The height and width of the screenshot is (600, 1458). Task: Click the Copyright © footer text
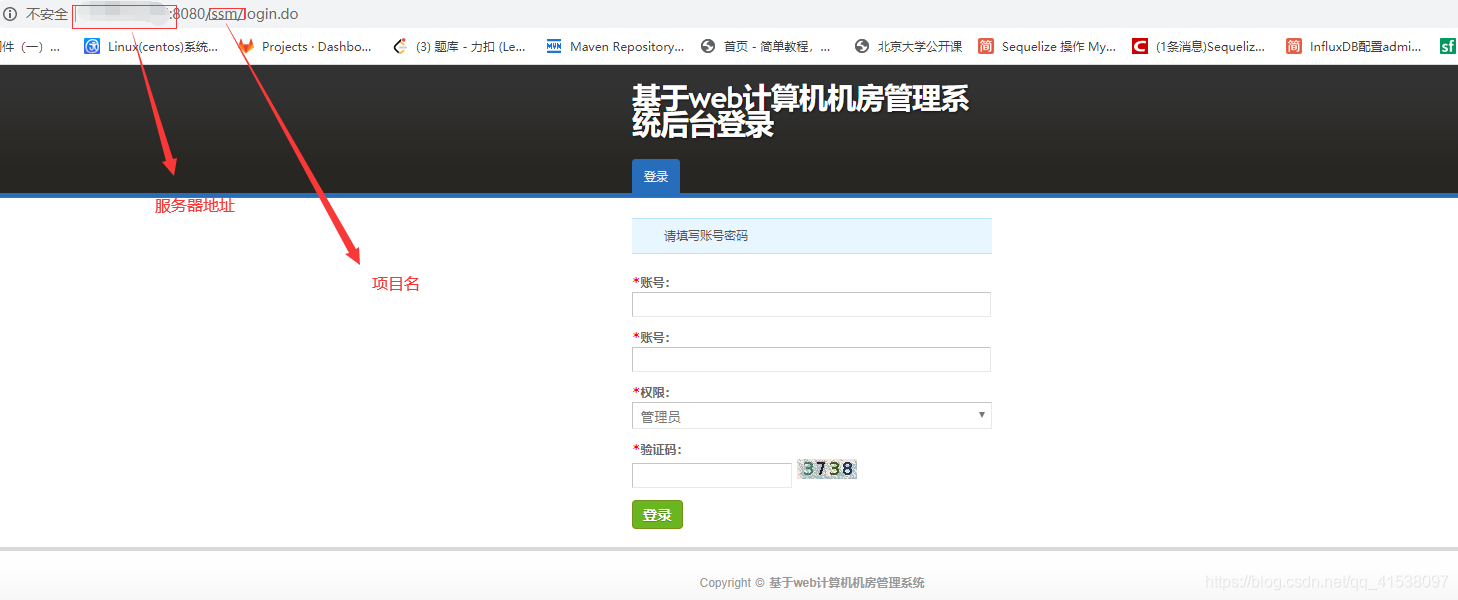[x=732, y=583]
